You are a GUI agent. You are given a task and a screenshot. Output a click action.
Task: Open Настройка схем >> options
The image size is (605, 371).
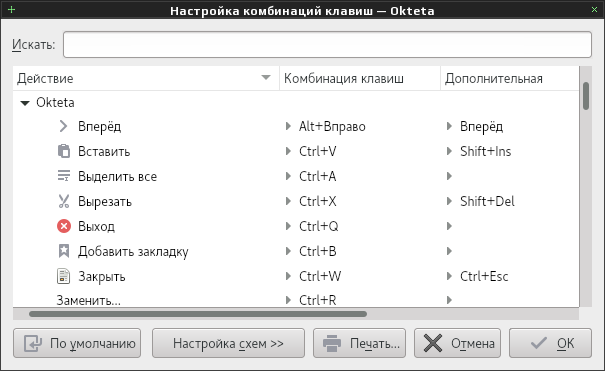228,343
